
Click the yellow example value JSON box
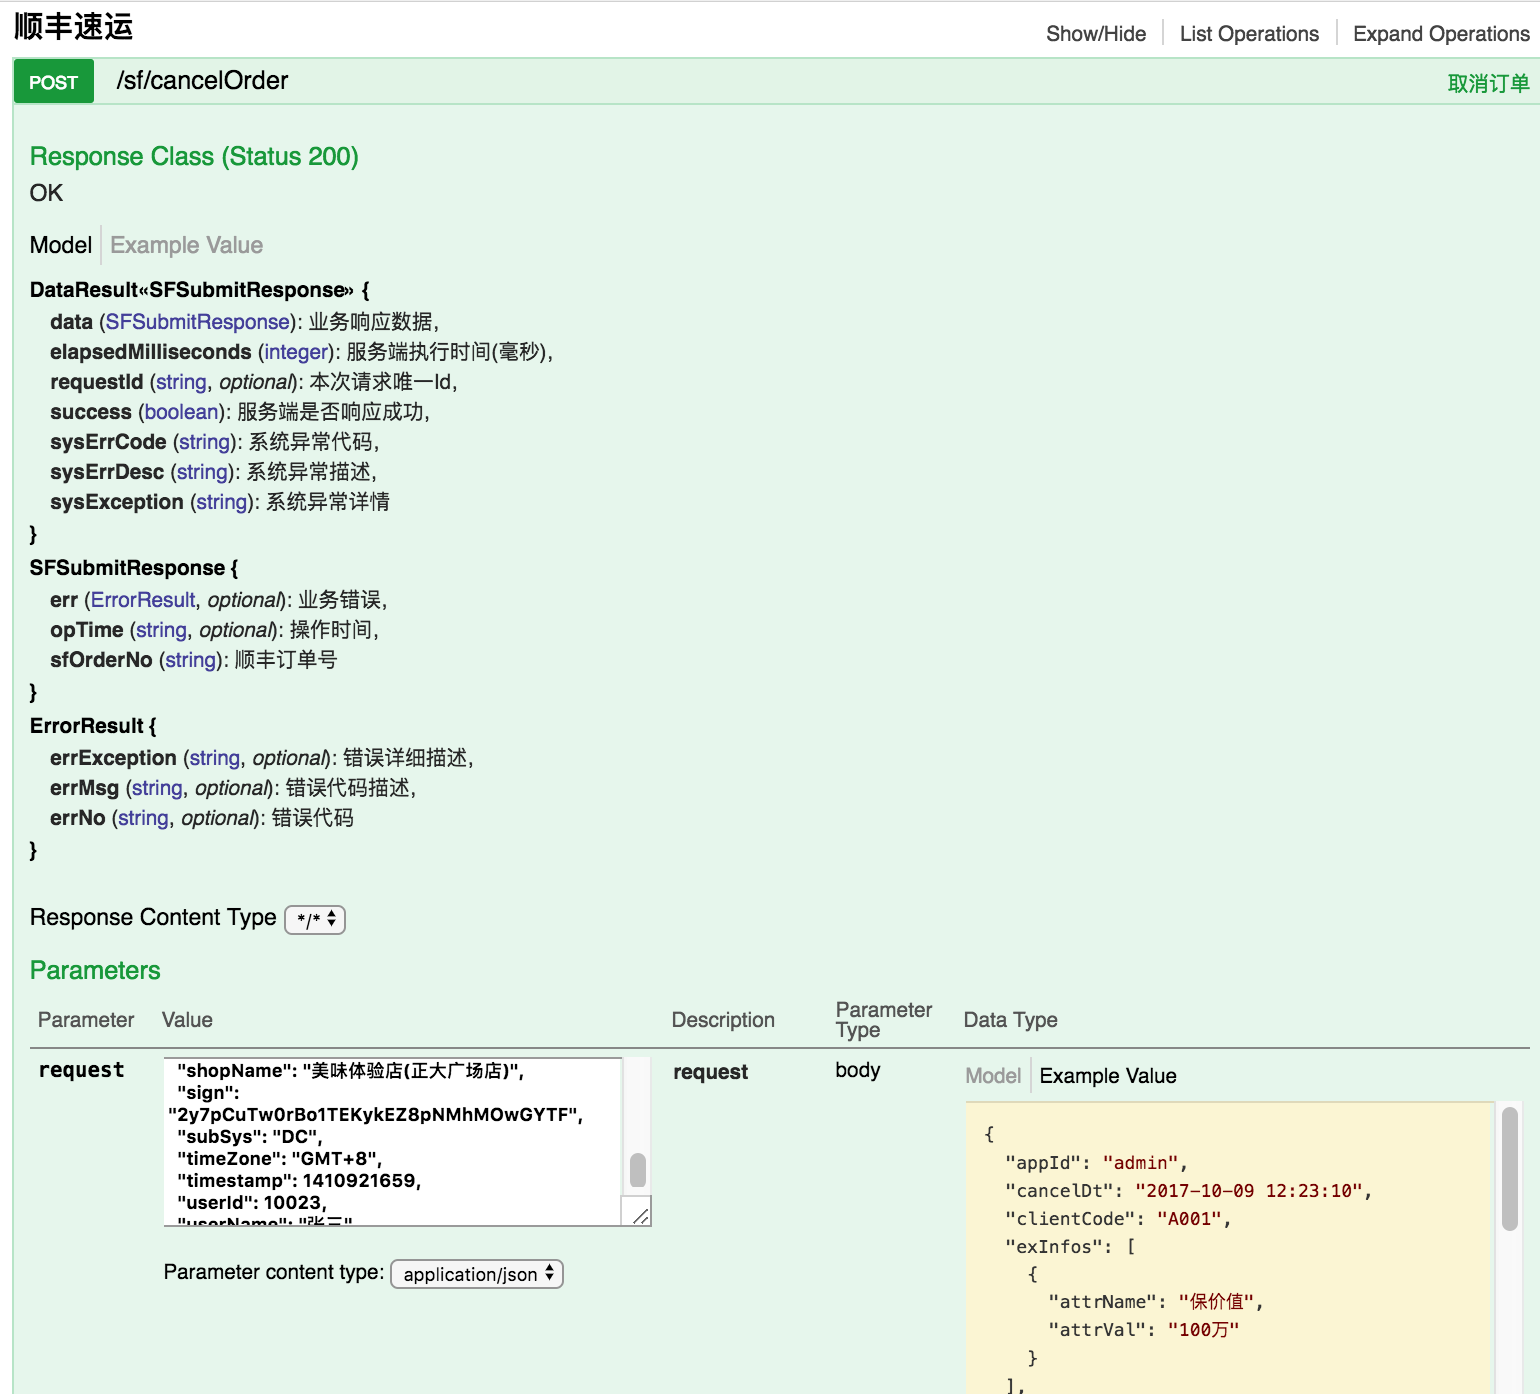click(1229, 1248)
